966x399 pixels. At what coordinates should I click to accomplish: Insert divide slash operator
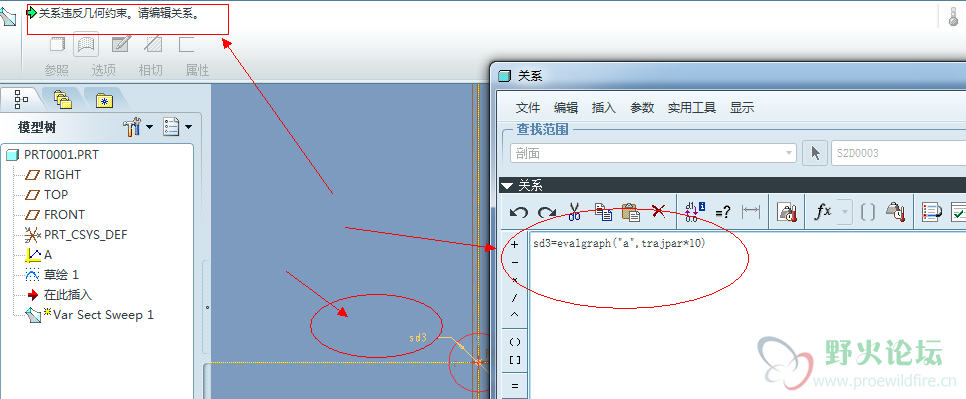click(515, 297)
